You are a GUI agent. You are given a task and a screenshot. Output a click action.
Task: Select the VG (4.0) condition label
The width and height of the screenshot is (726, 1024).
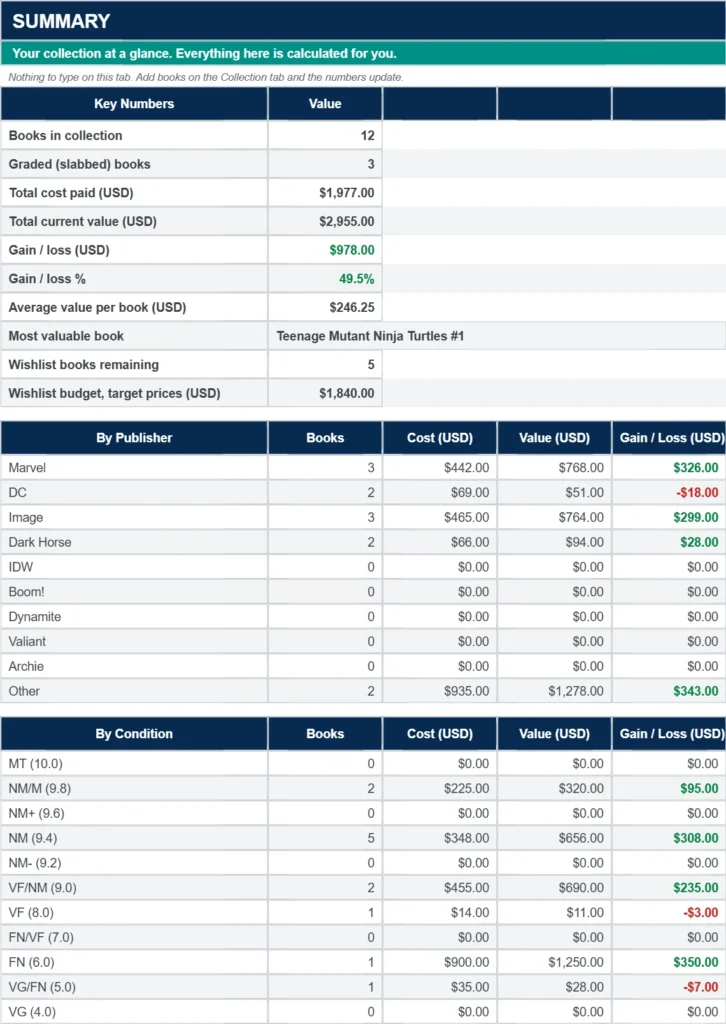click(32, 1012)
